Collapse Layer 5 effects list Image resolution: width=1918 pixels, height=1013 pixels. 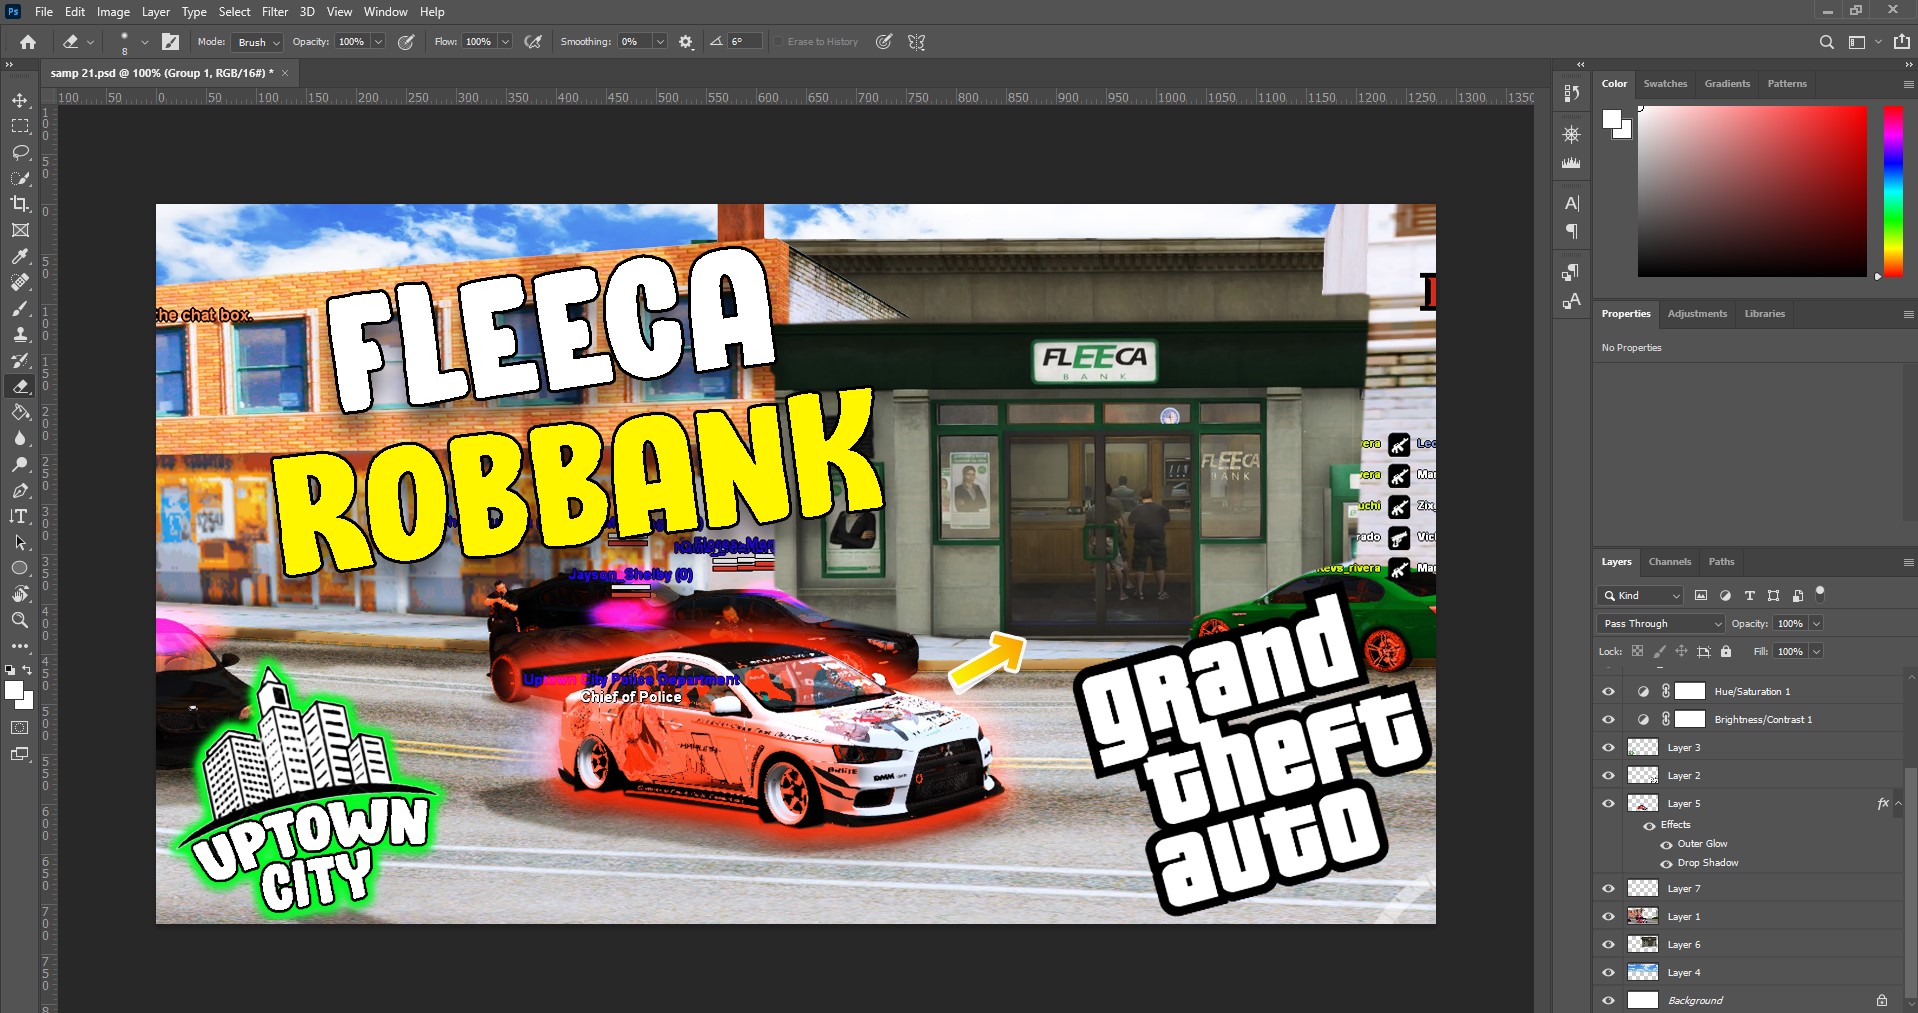1898,803
